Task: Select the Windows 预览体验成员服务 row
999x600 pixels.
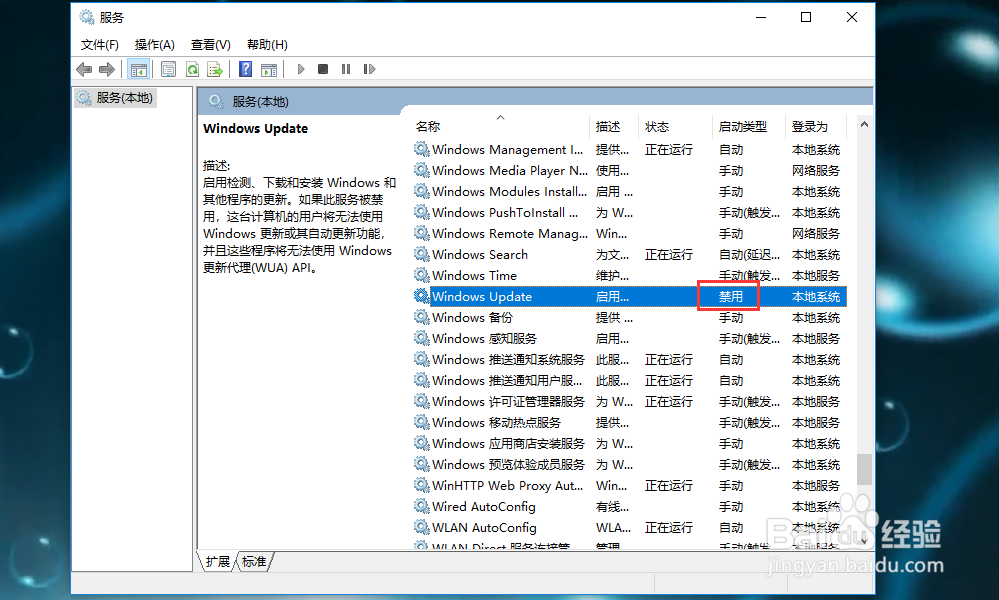Action: coord(629,465)
